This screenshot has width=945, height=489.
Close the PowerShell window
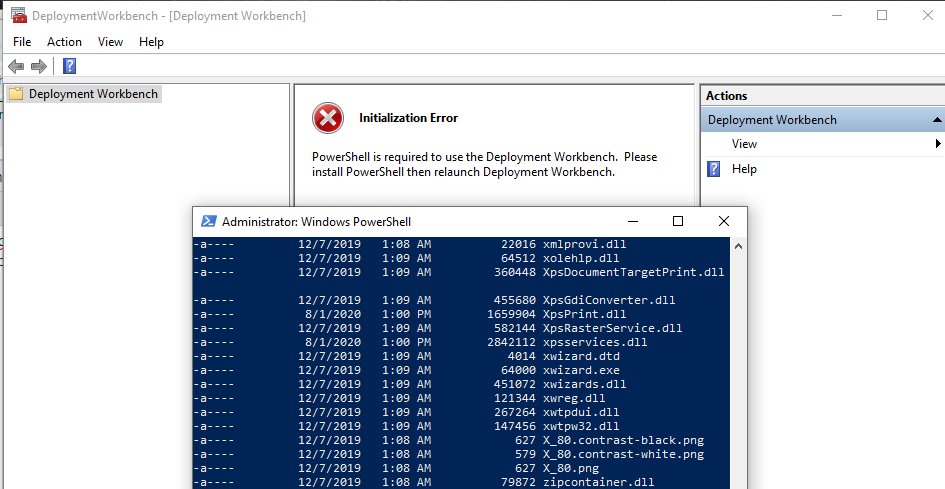pos(724,221)
